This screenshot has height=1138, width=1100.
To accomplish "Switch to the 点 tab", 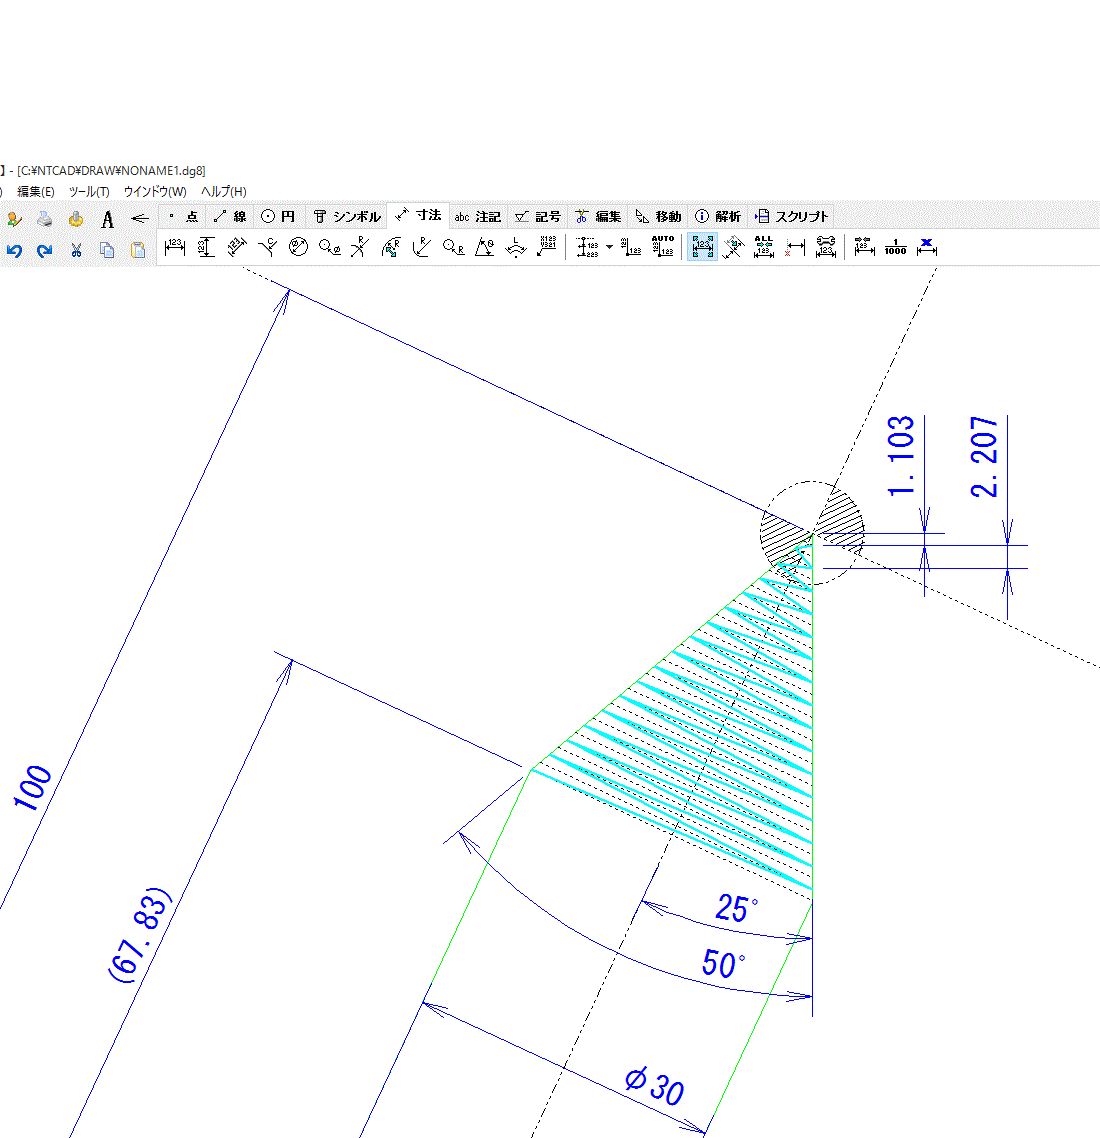I will 183,216.
